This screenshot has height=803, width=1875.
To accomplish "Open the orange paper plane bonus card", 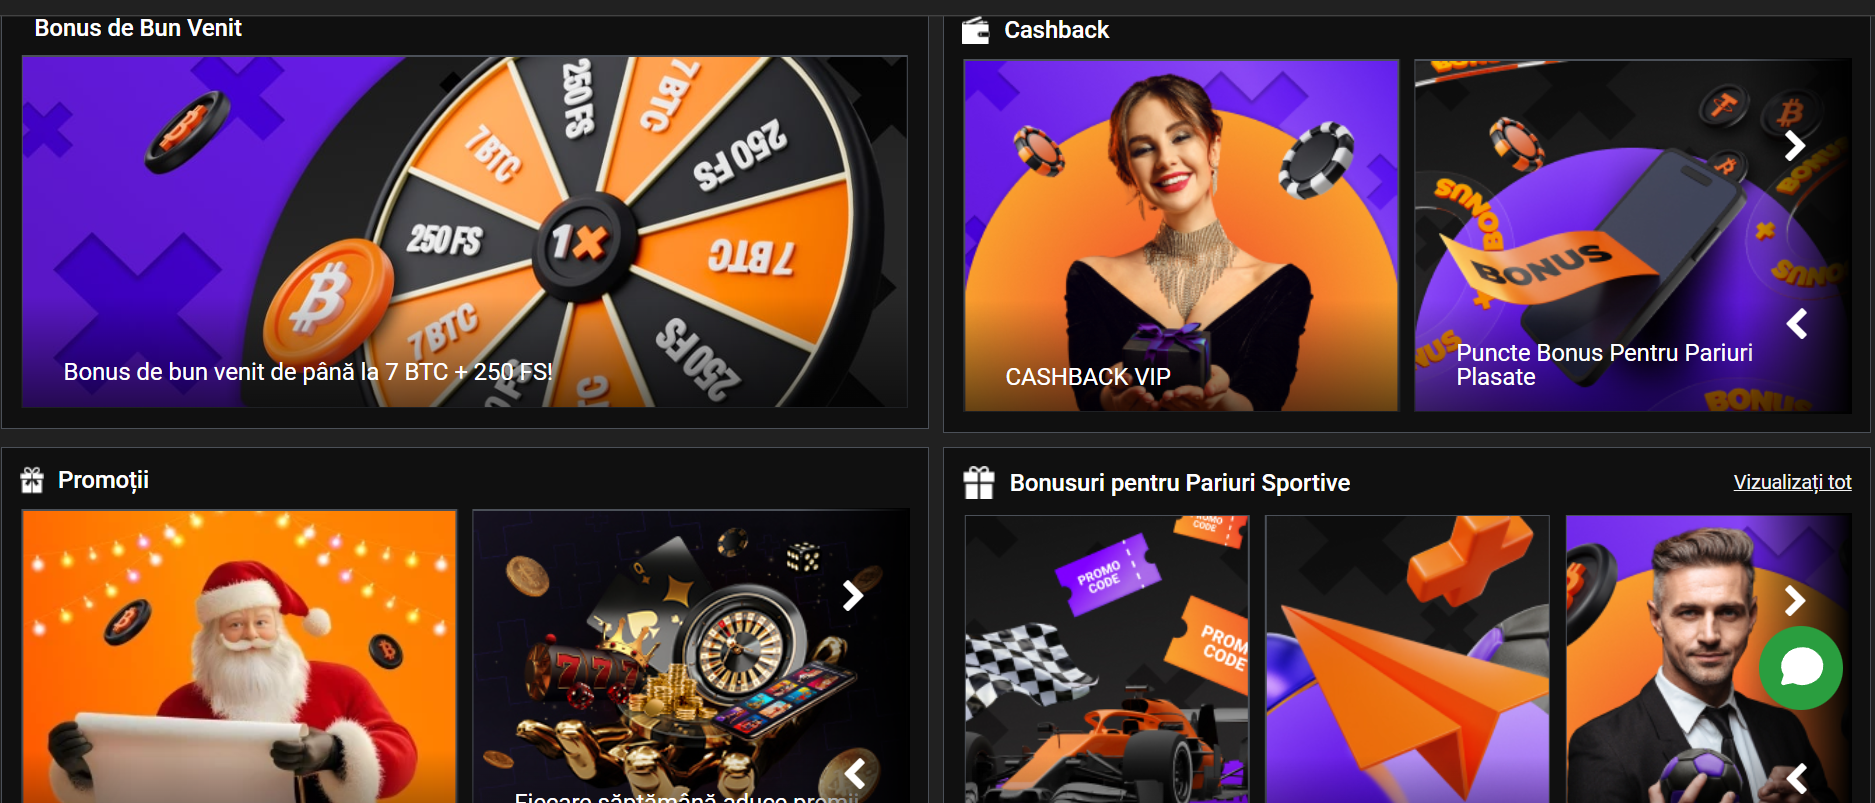I will click(1407, 659).
